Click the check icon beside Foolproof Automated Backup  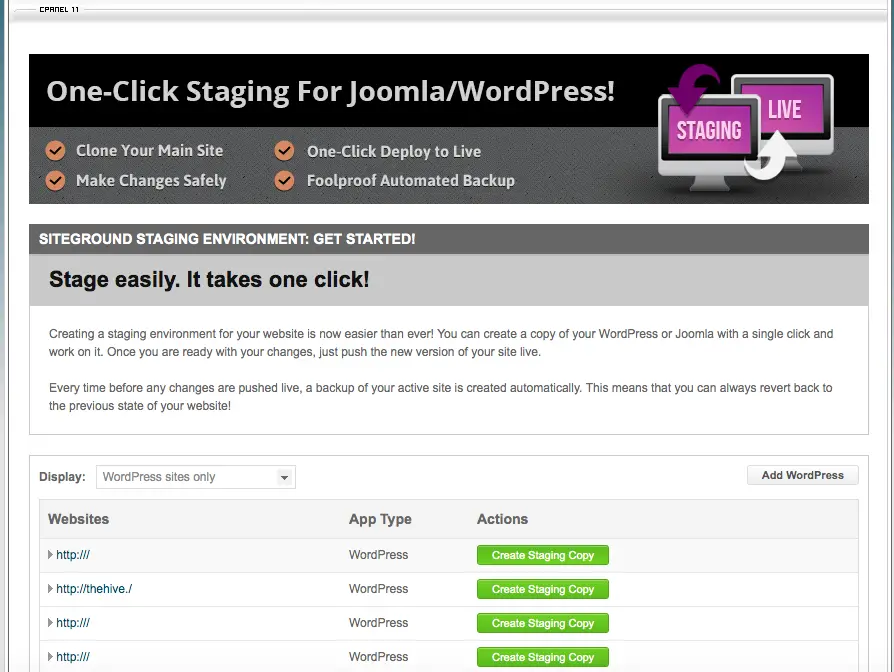(x=285, y=181)
